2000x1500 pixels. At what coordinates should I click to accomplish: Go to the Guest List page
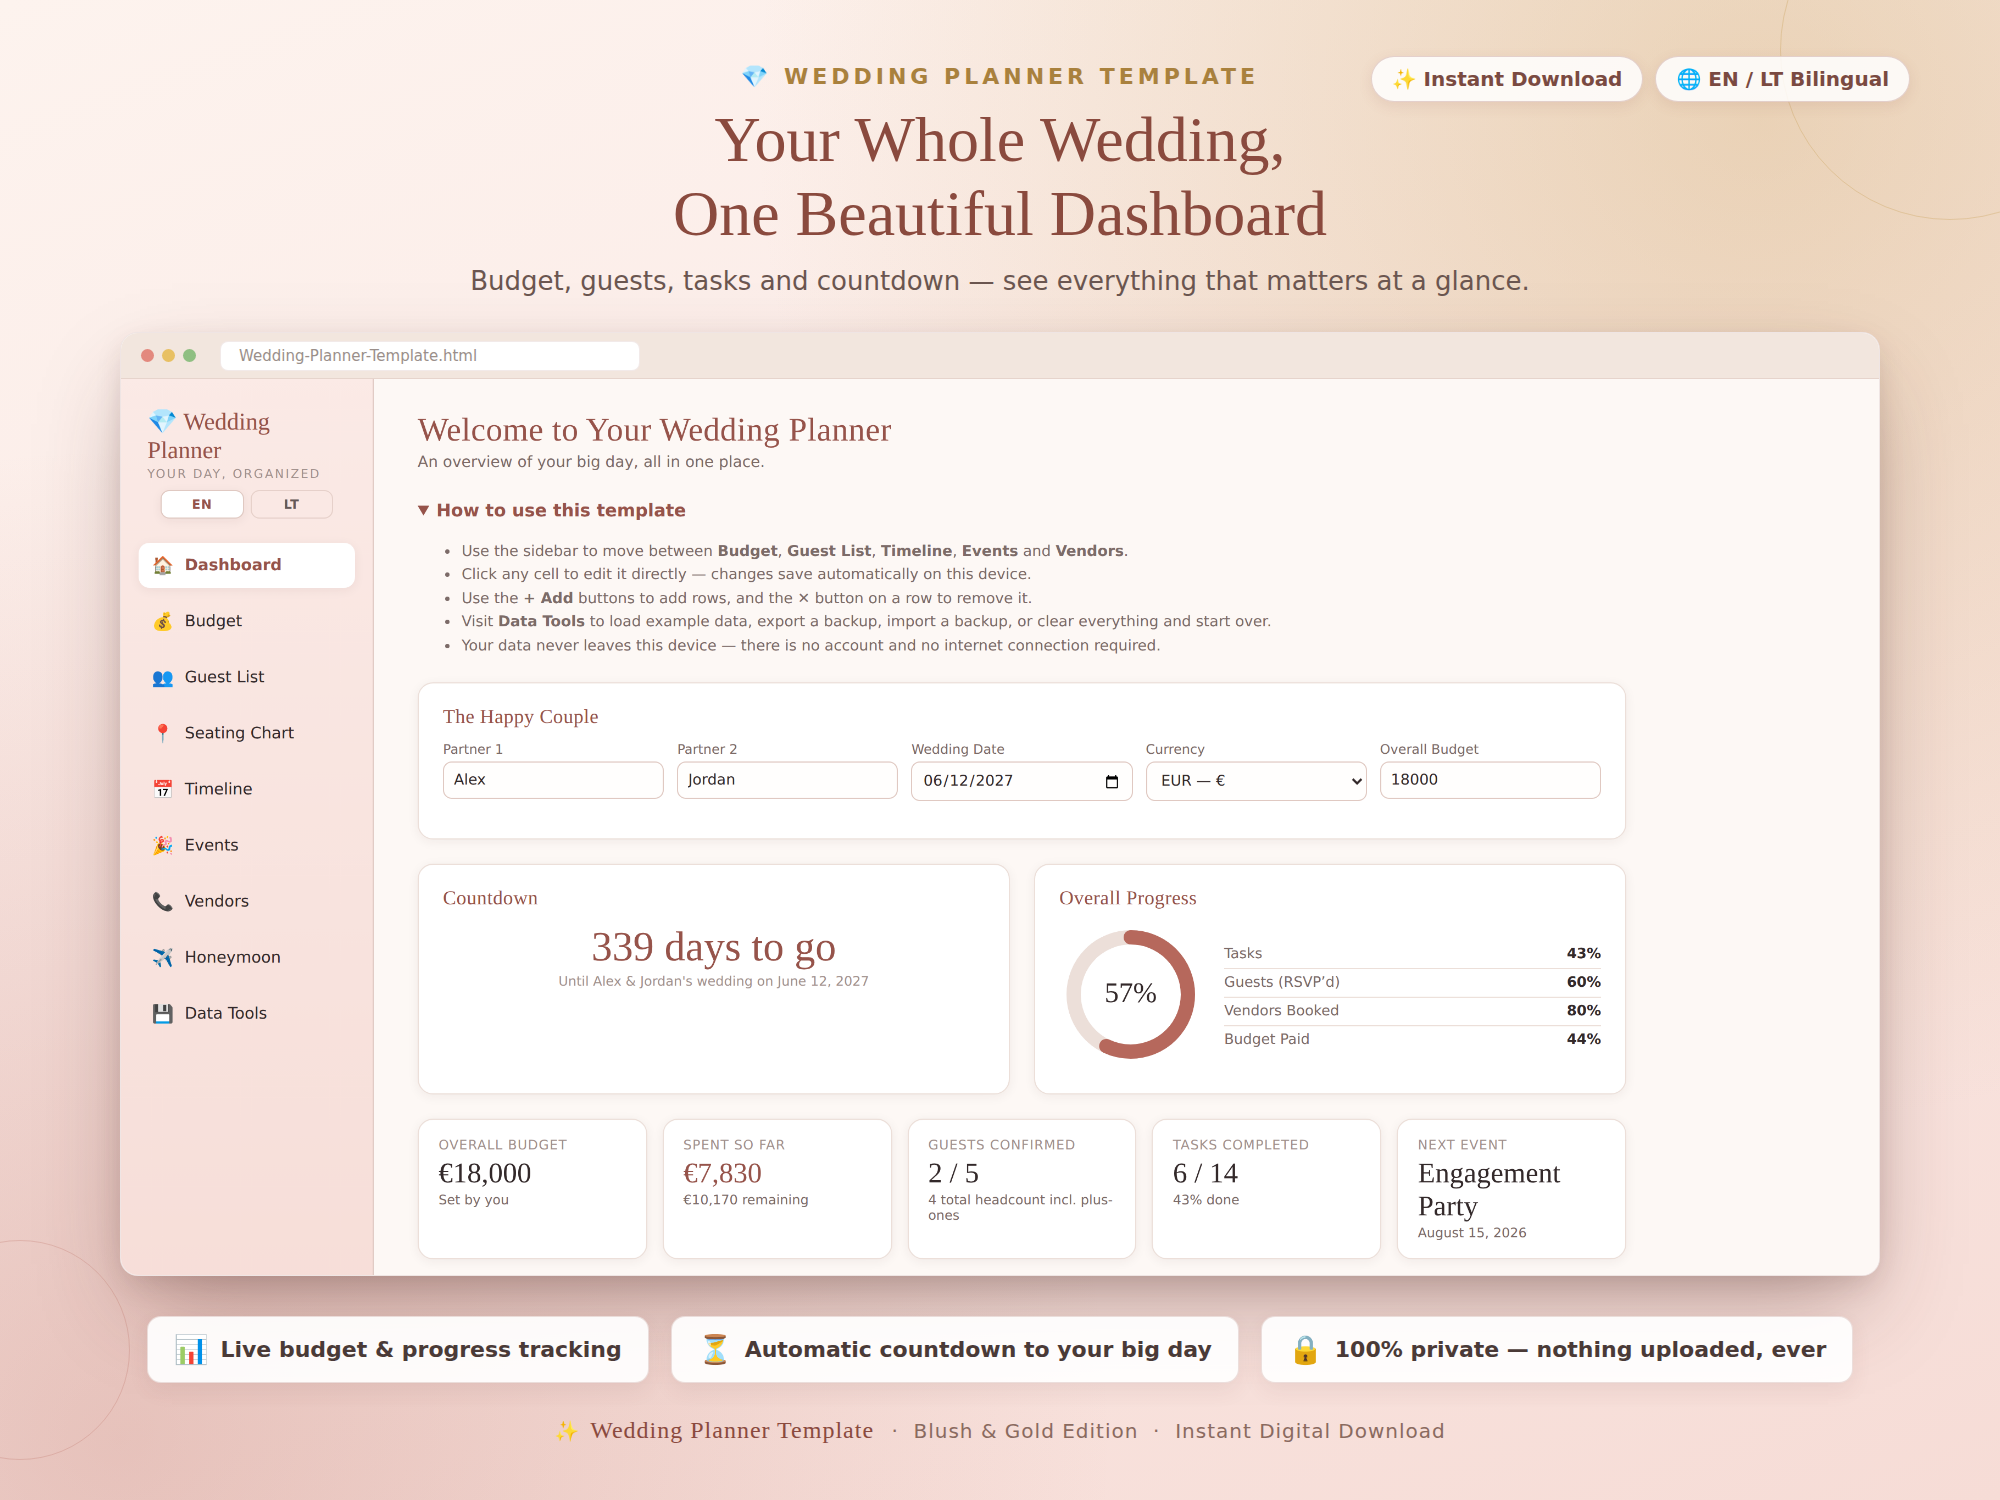point(247,677)
